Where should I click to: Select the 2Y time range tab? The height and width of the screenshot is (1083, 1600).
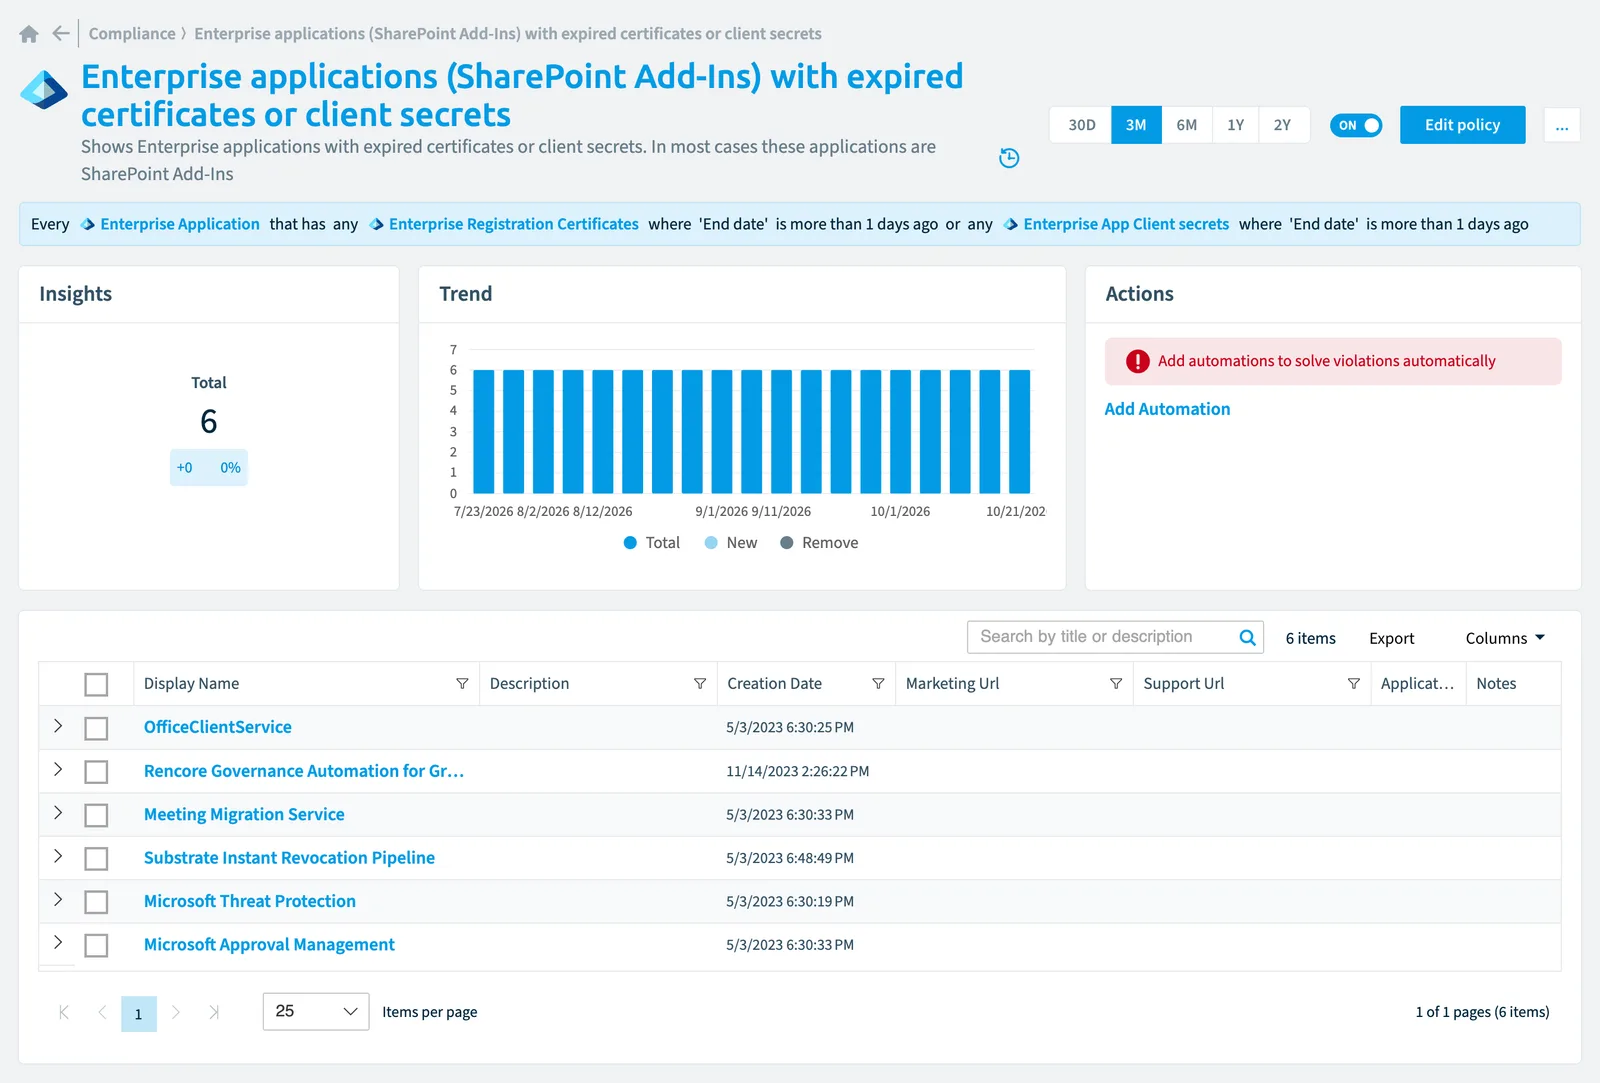[x=1283, y=125]
